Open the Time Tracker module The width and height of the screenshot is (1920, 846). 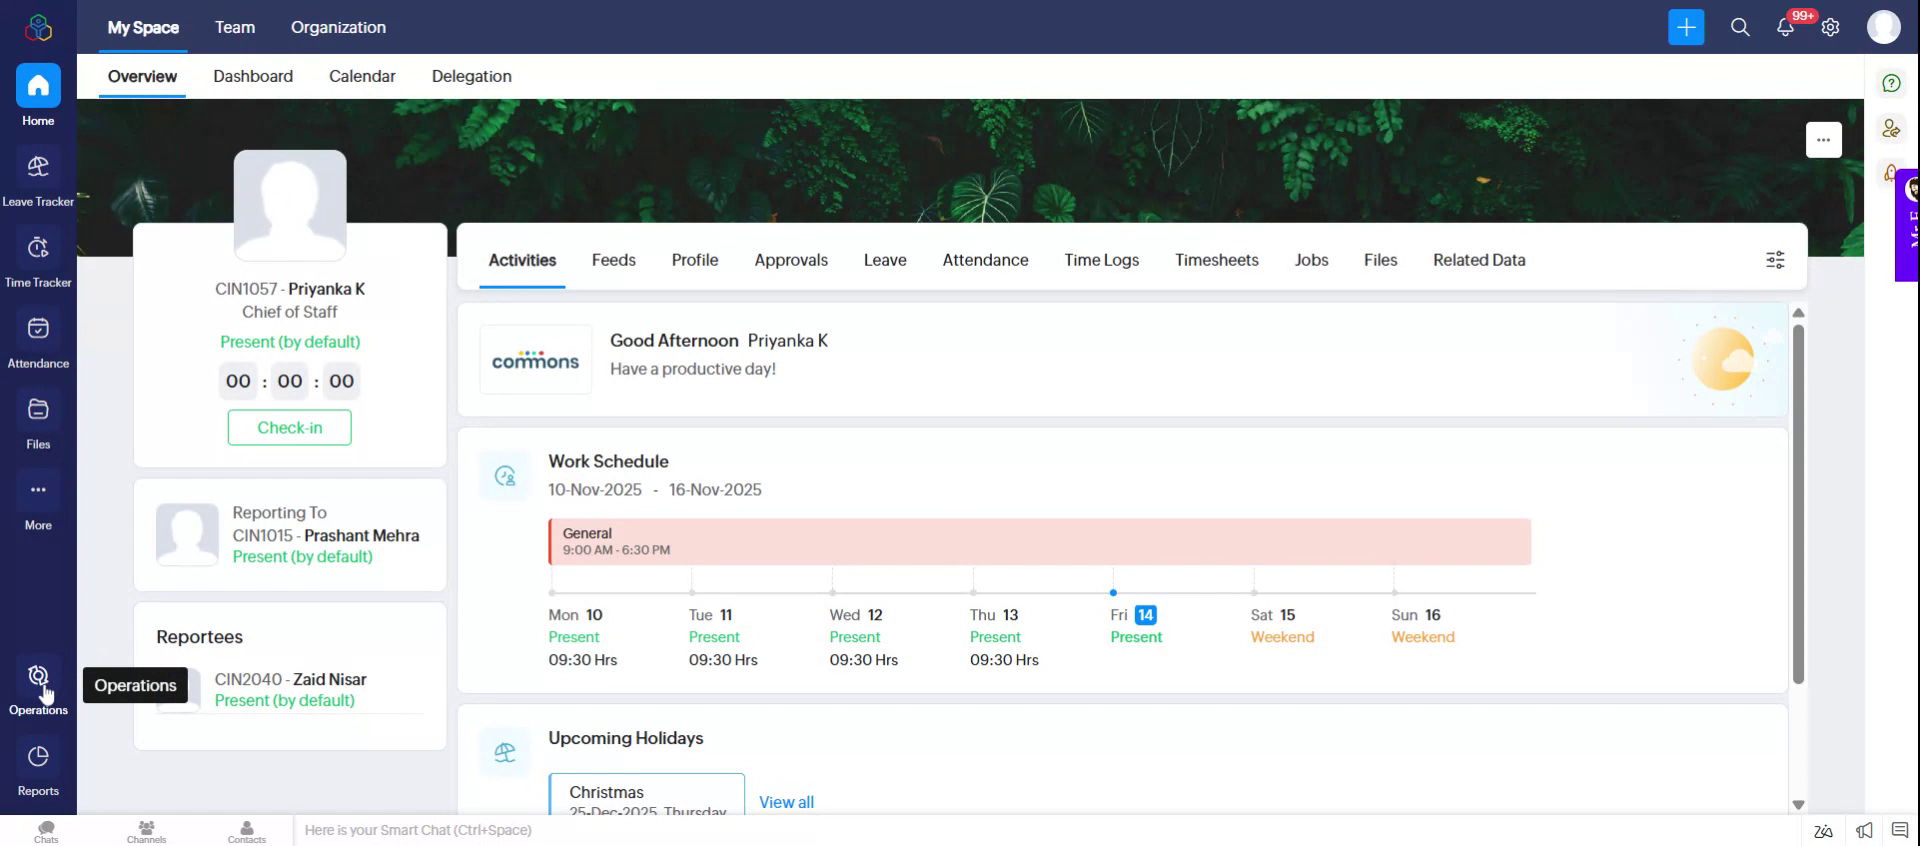[38, 259]
